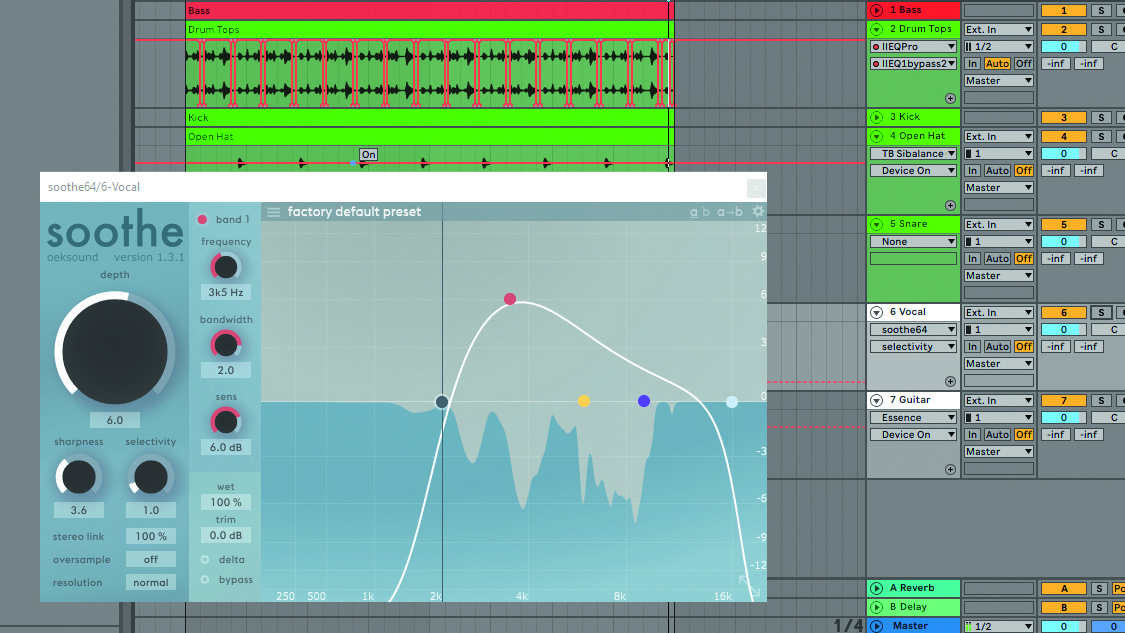Click the plus icon in Guitar track
1125x633 pixels.
coord(950,469)
